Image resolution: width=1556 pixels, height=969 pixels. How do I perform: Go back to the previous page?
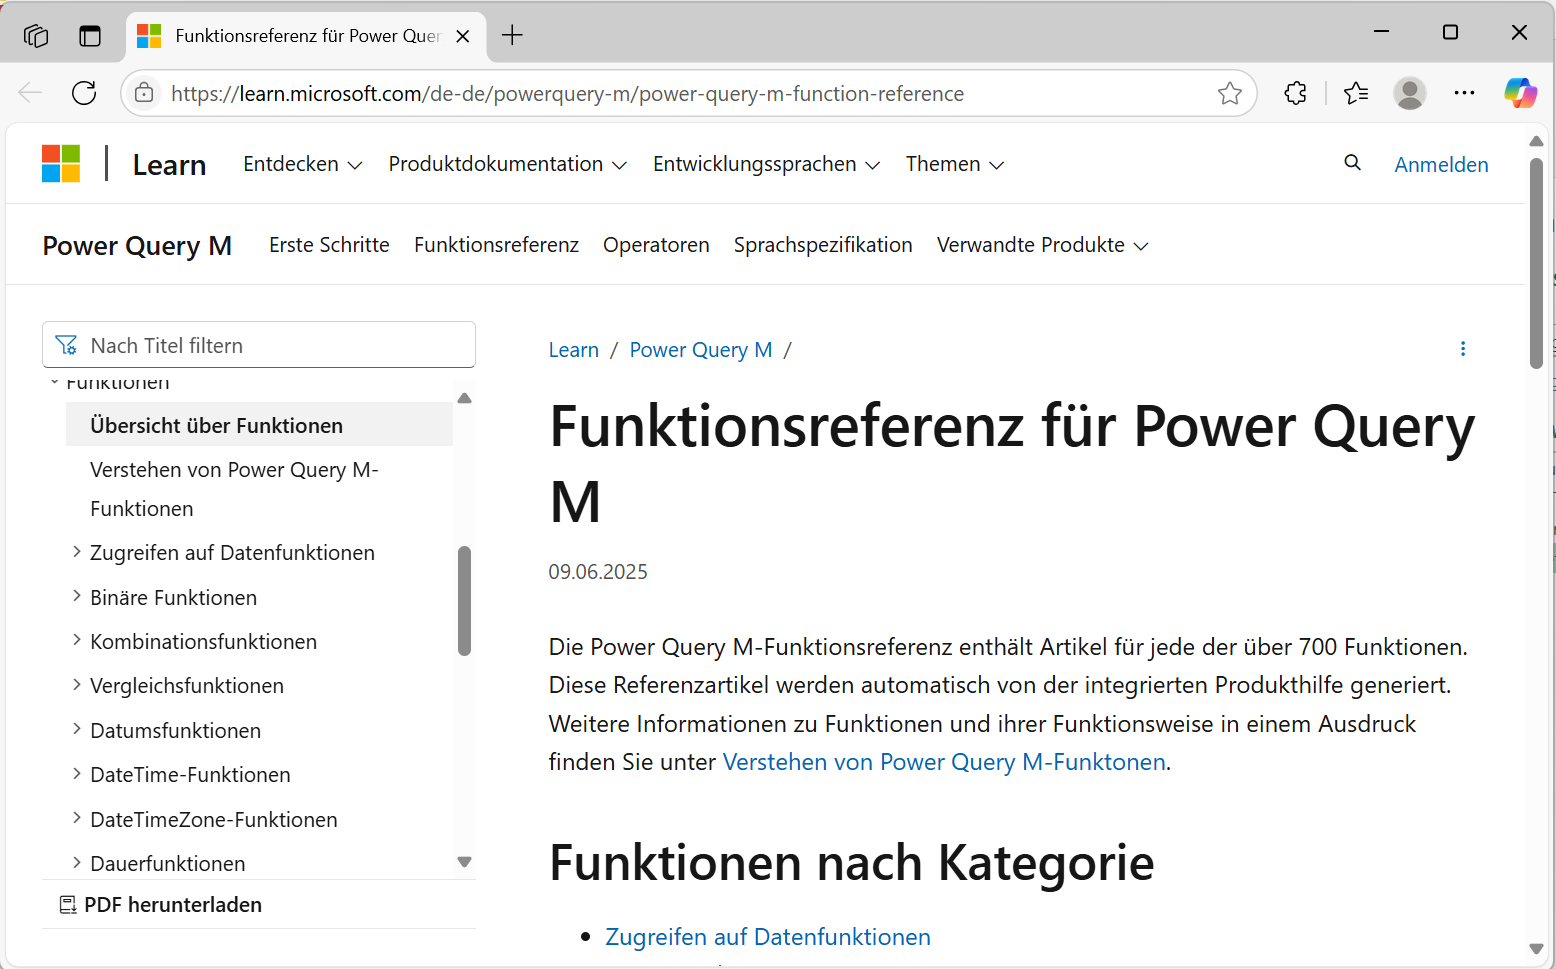(x=30, y=93)
